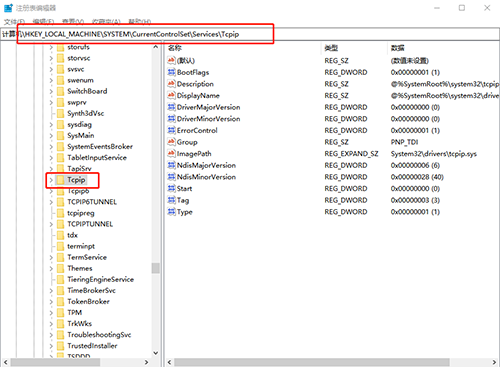Select the Tcpip key folder icon
500x367 pixels.
point(60,180)
